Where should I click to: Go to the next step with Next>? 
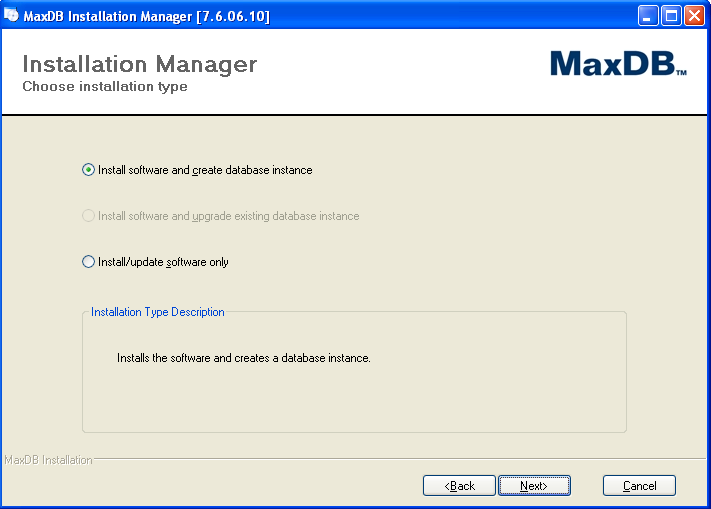[x=534, y=486]
